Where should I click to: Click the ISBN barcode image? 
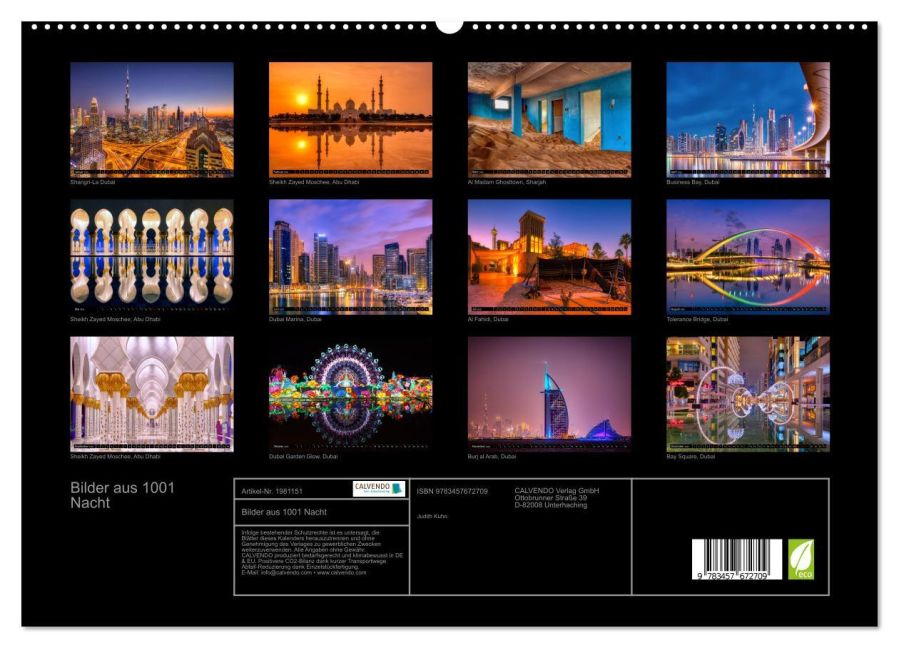(x=736, y=560)
